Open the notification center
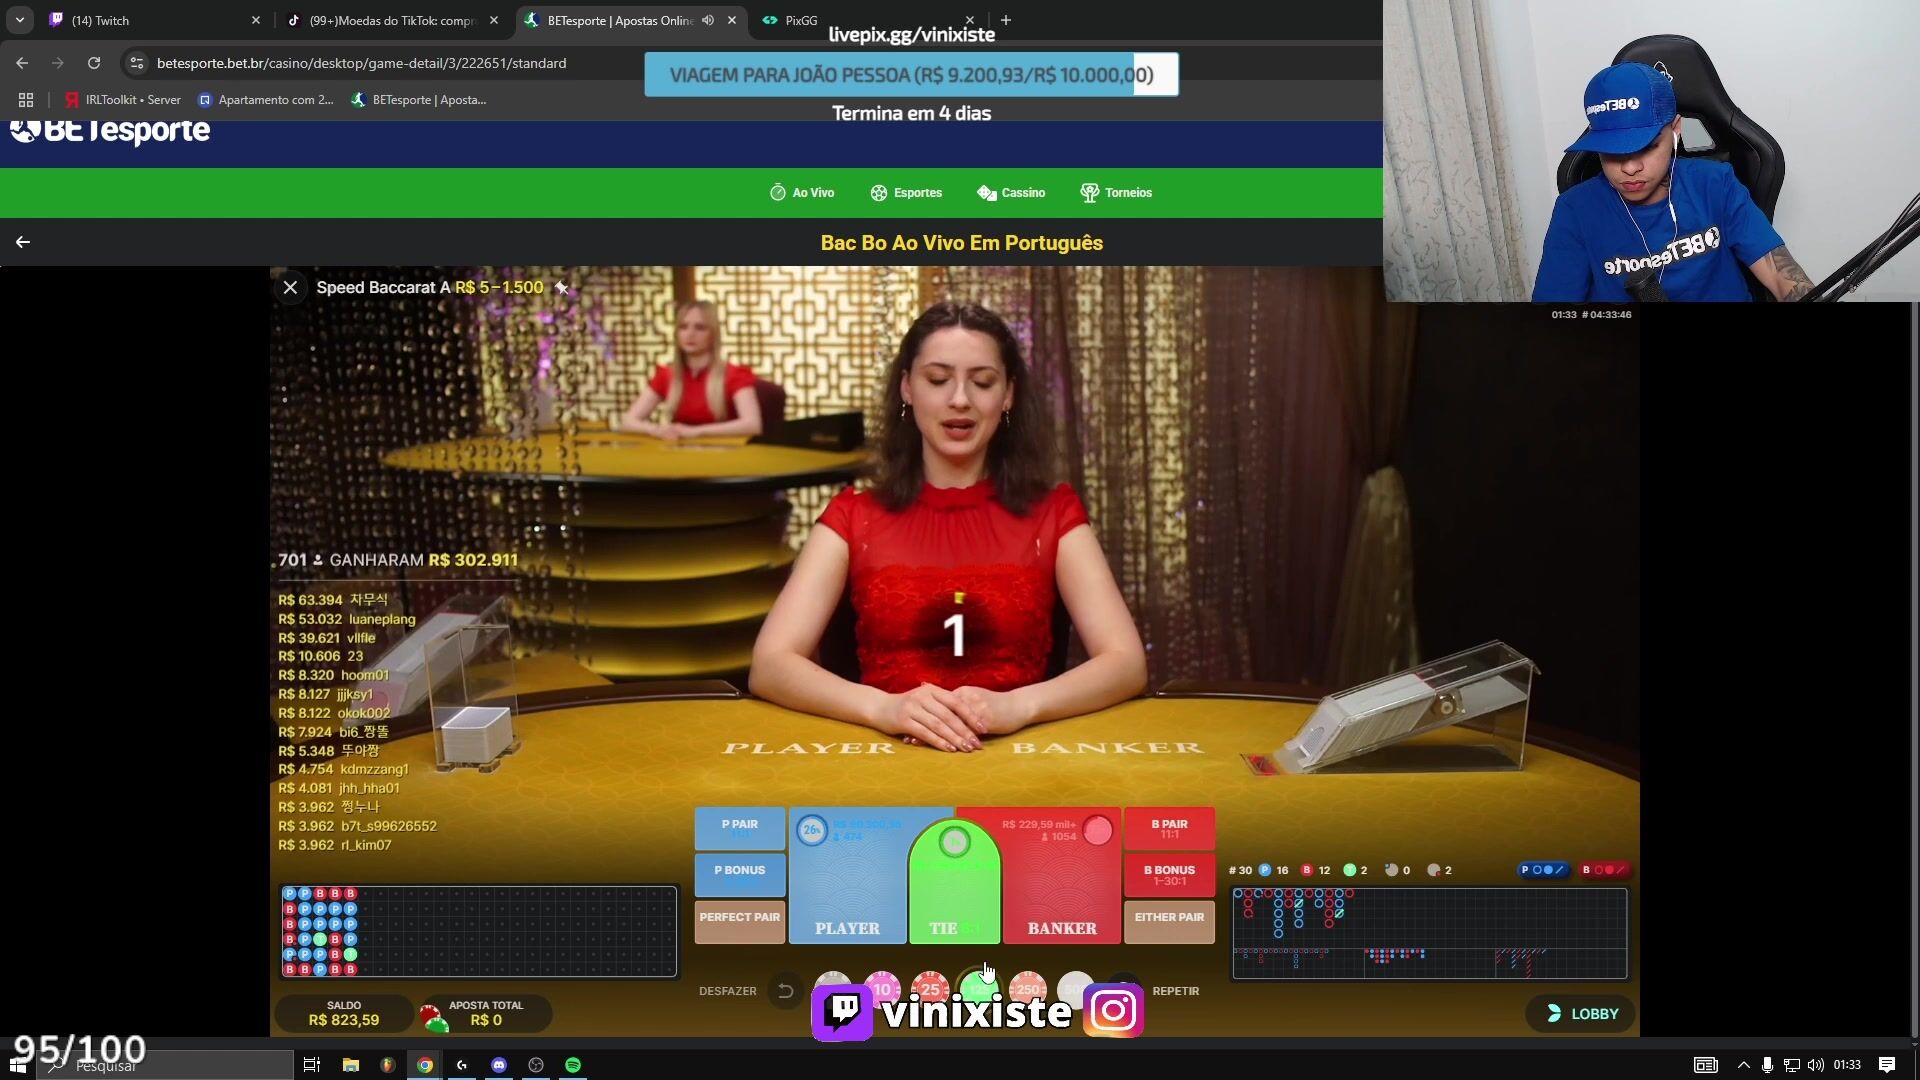 [1886, 1065]
